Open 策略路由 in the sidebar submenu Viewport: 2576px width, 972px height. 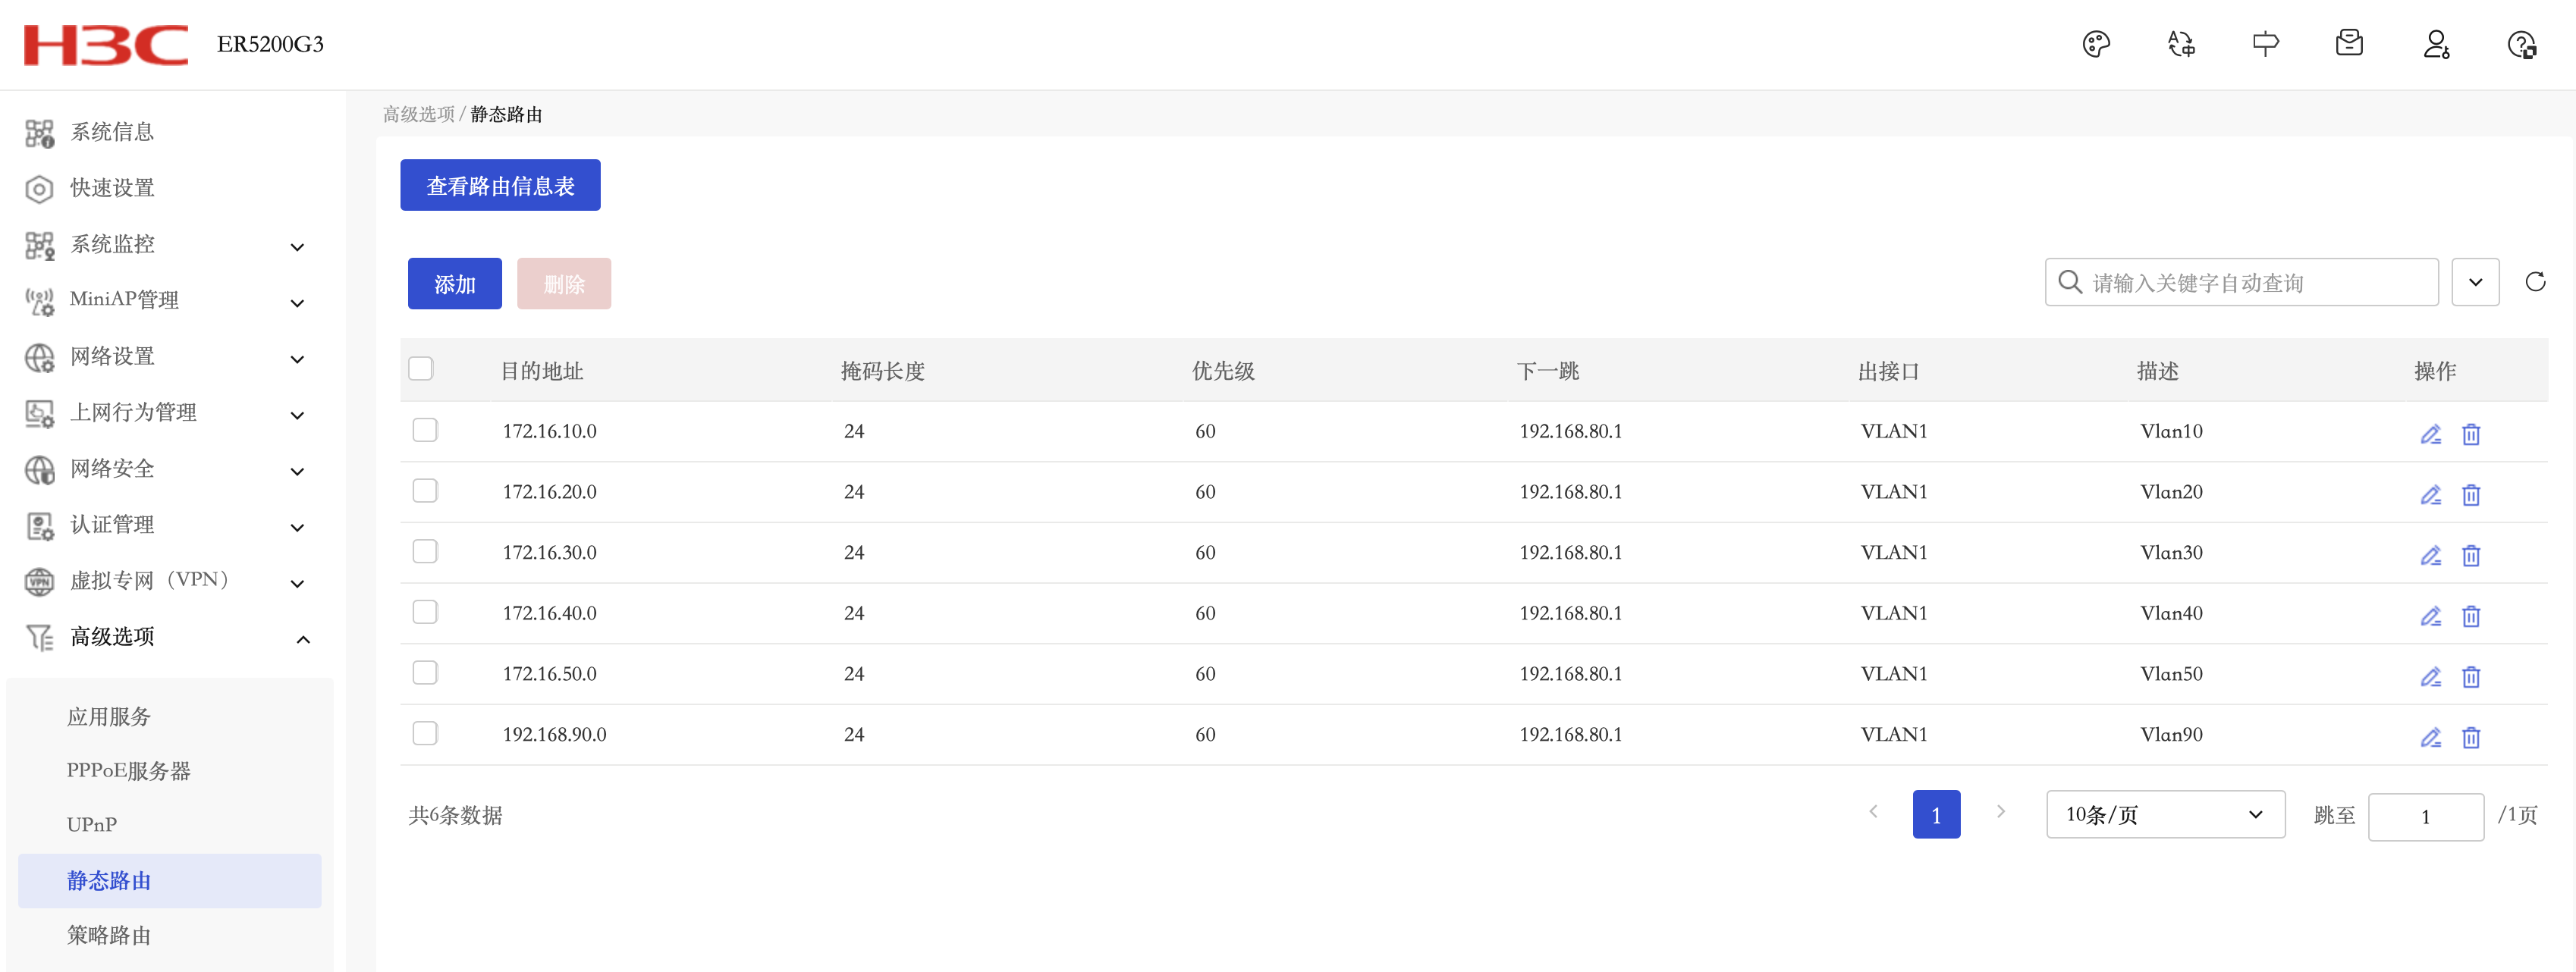109,935
